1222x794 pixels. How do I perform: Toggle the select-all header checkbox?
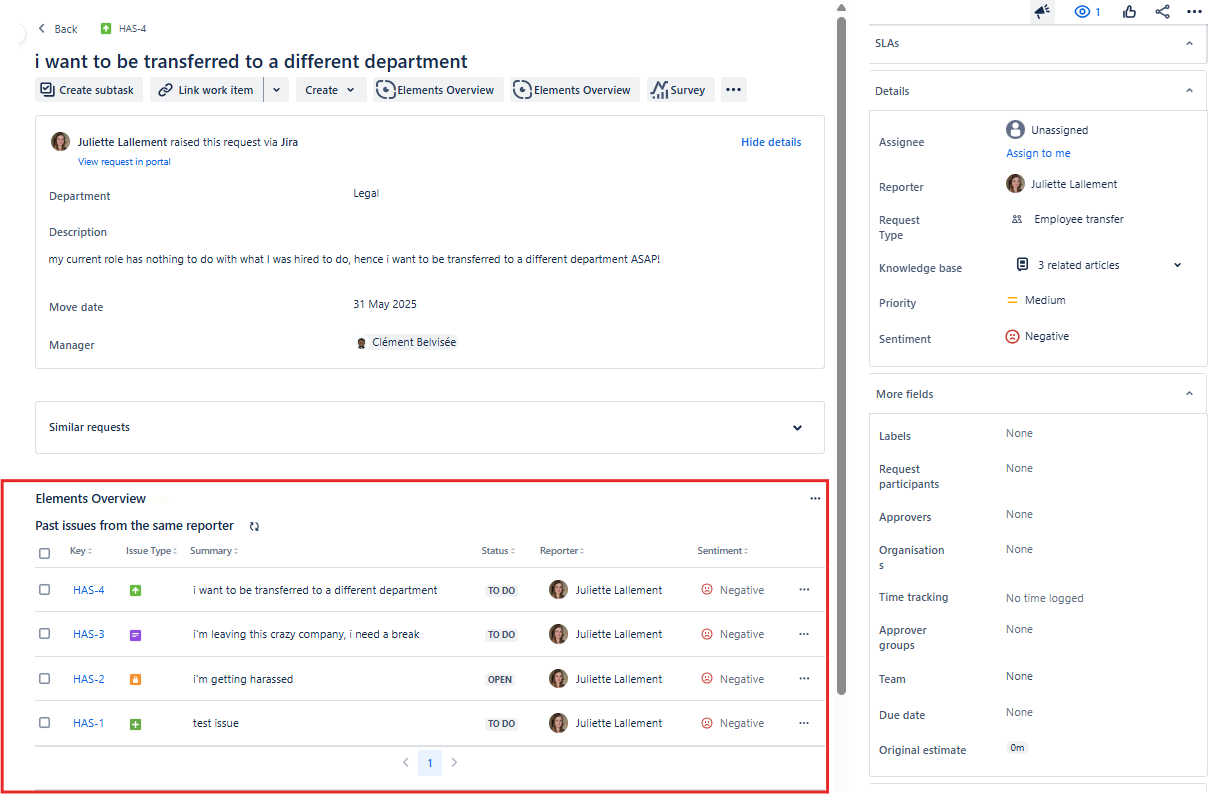(44, 553)
